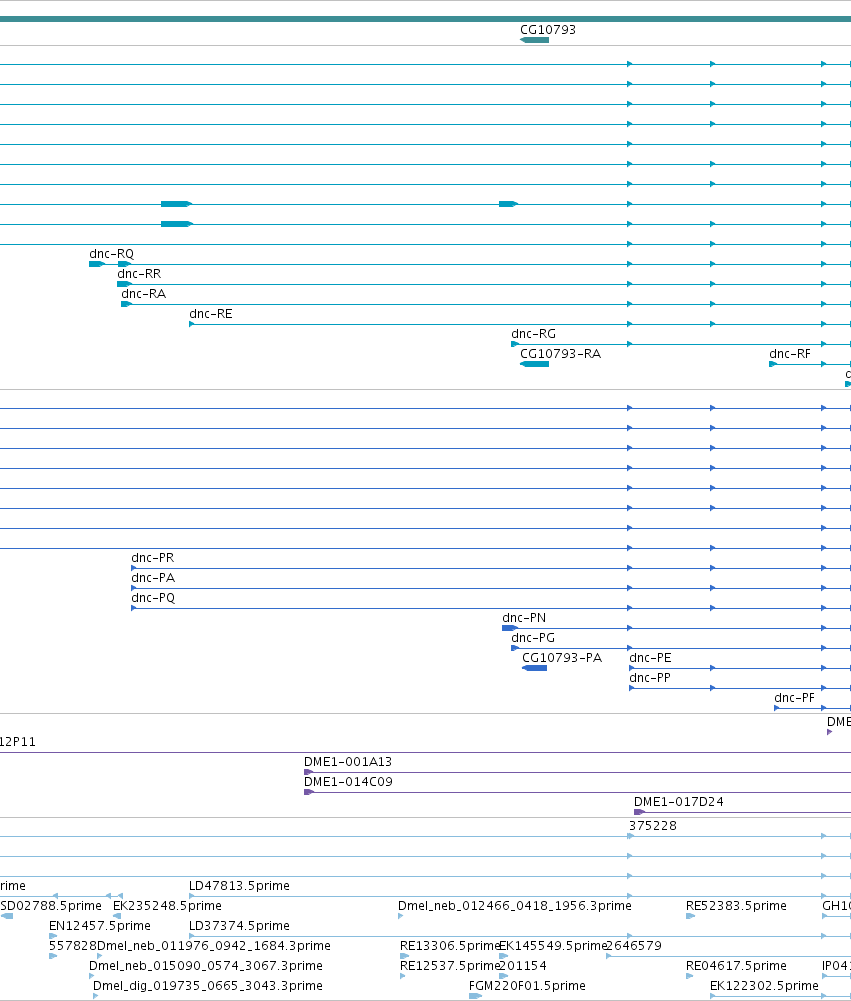Select the dnc-RR transcript label

[x=139, y=274]
